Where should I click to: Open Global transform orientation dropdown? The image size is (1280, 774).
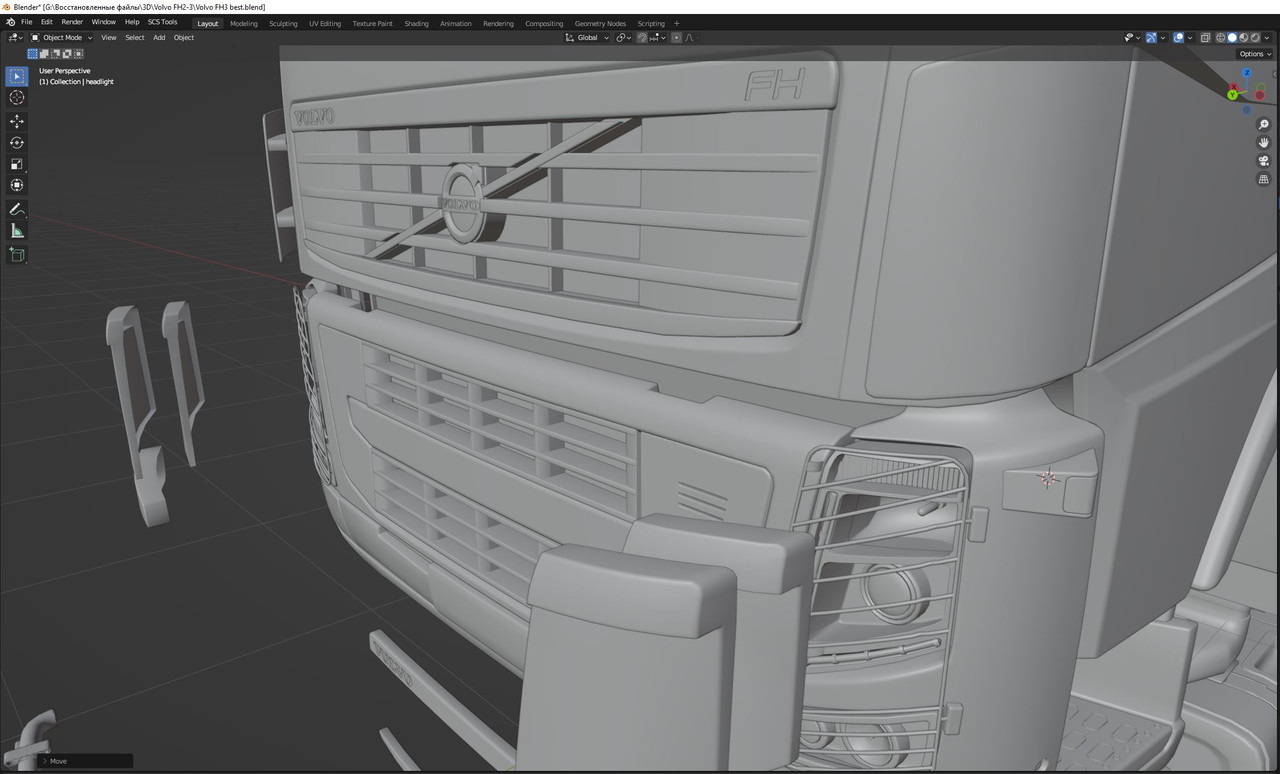click(587, 37)
